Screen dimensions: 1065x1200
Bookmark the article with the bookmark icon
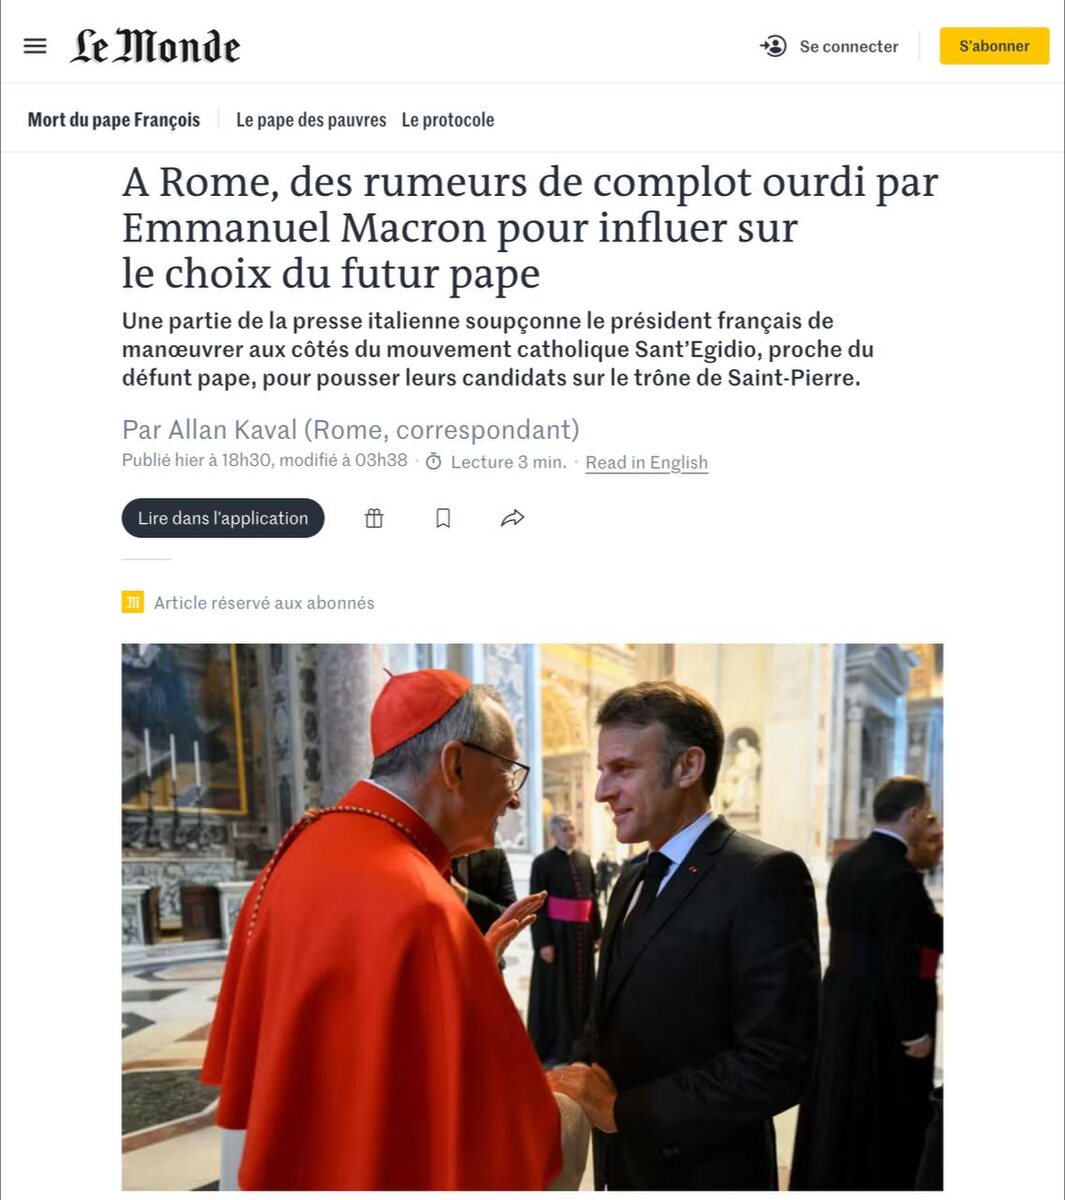[x=443, y=518]
